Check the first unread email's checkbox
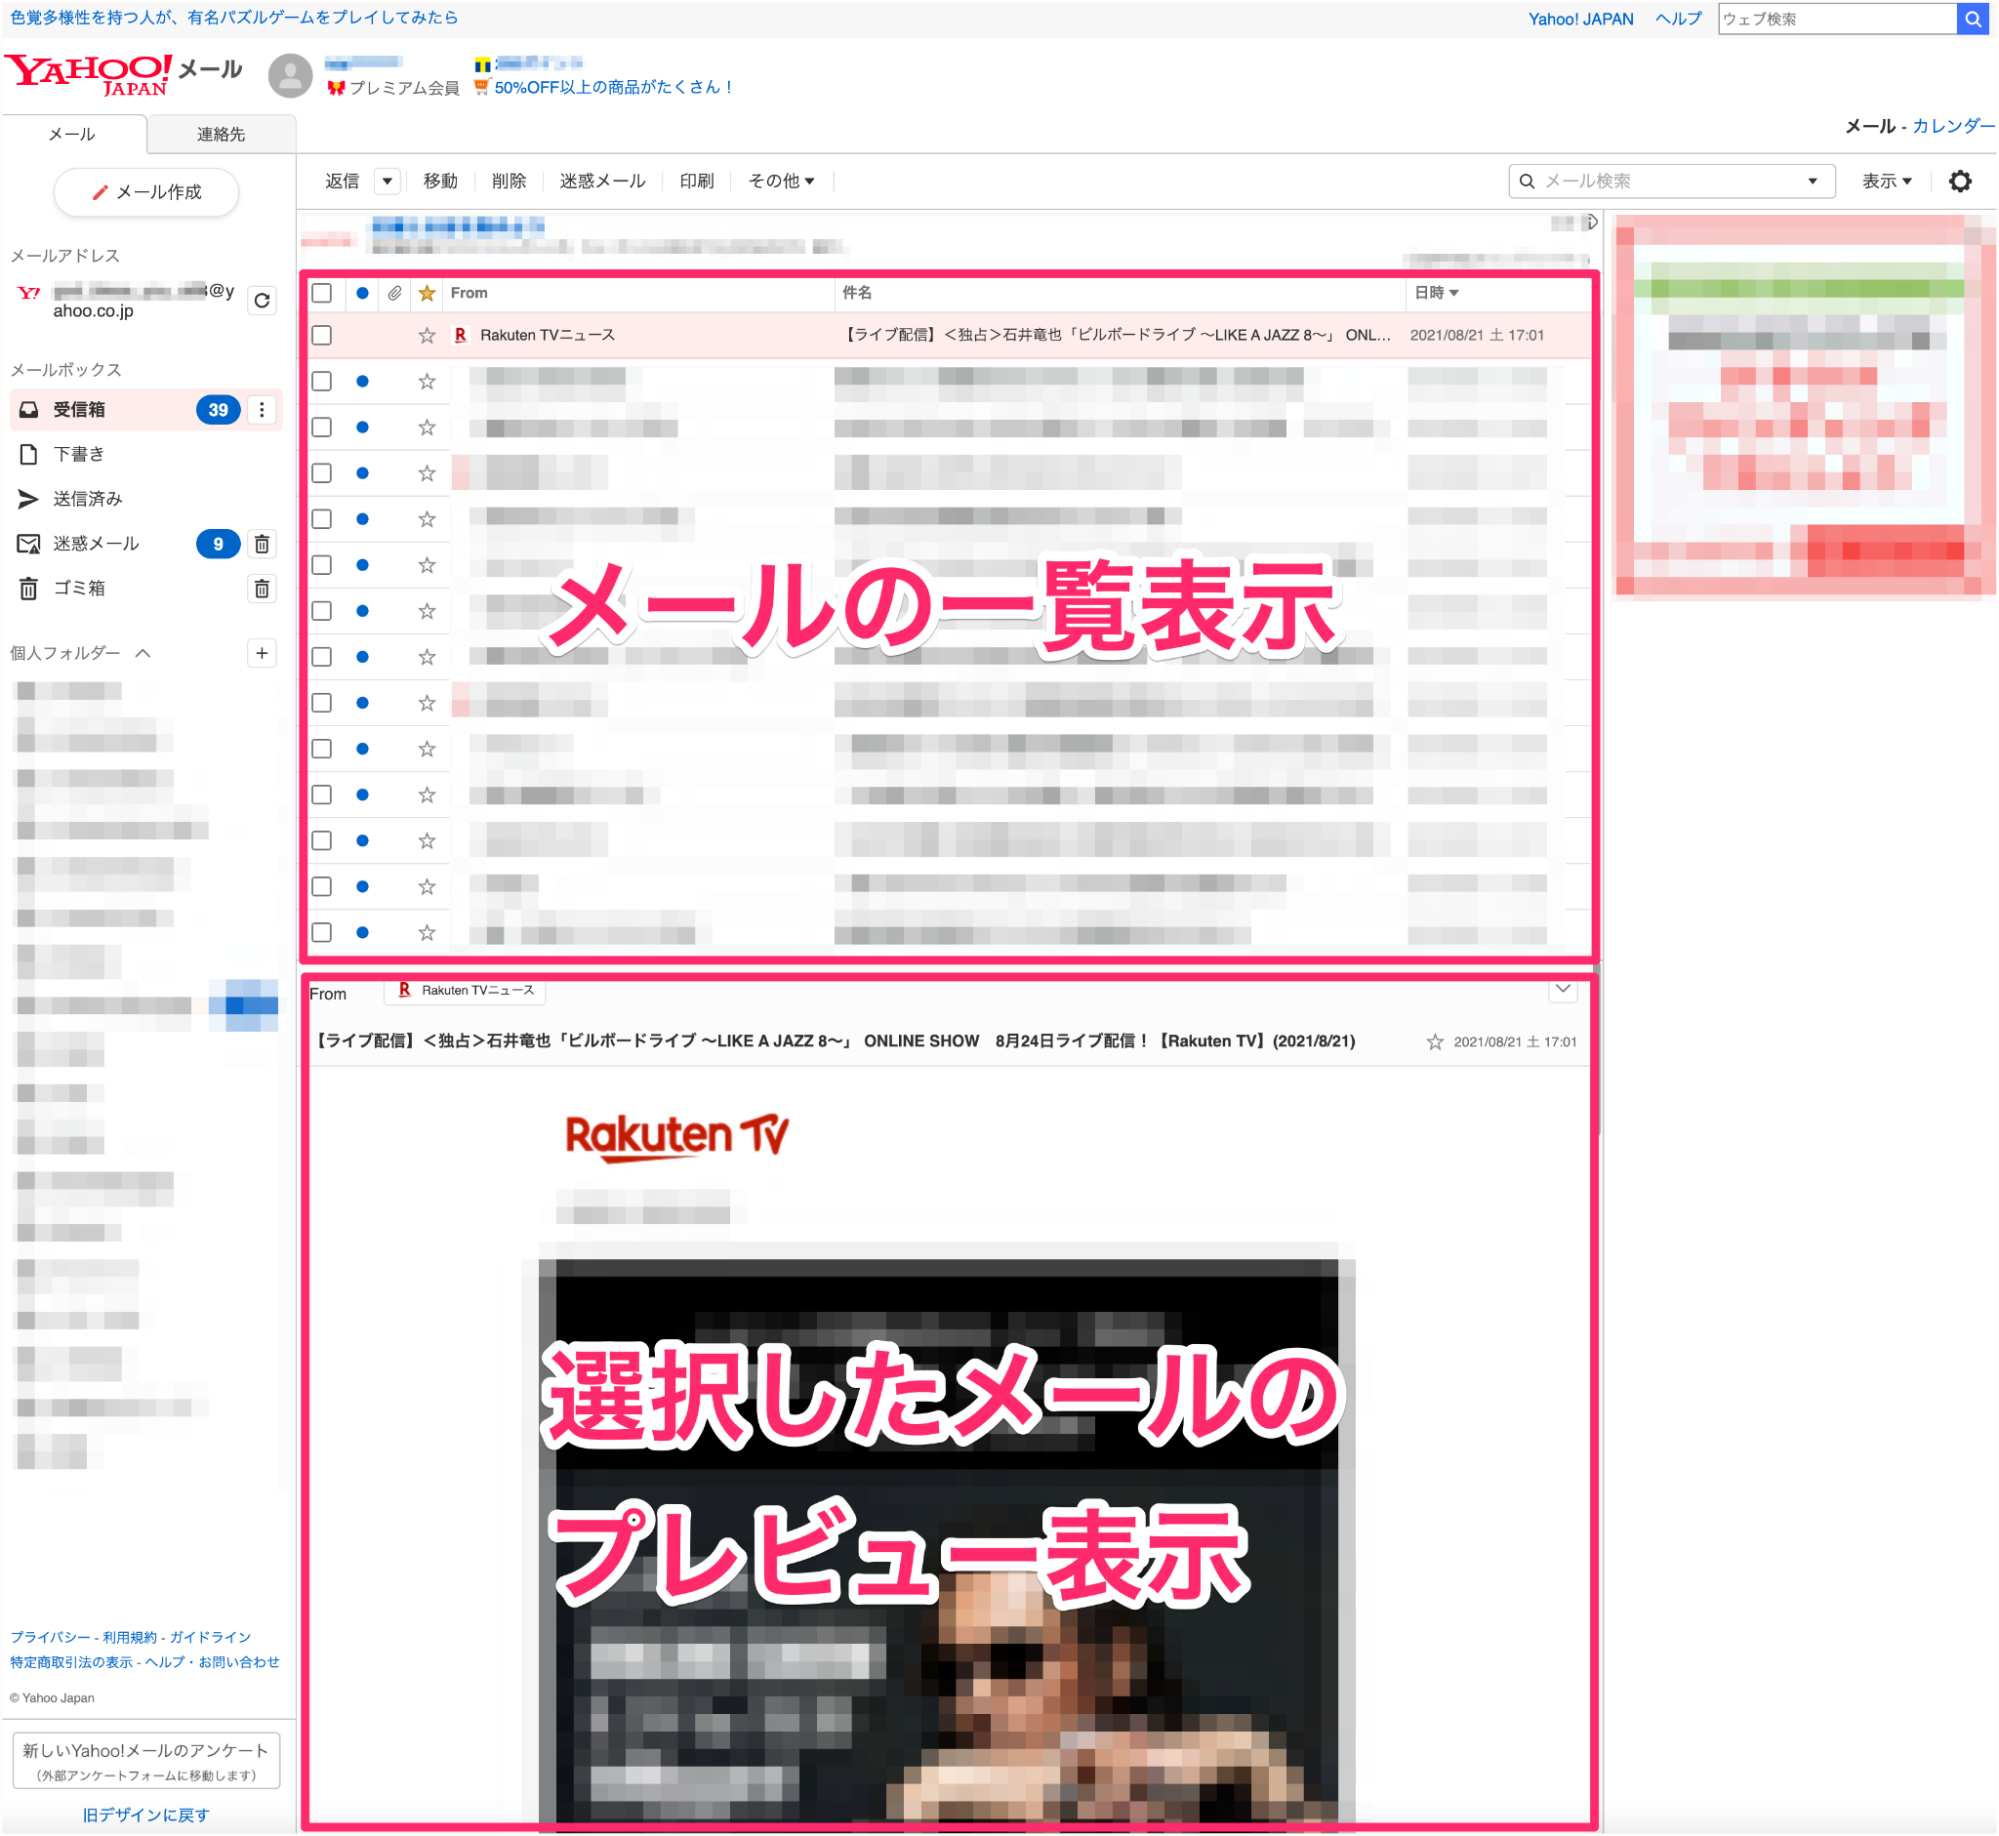 tap(322, 382)
